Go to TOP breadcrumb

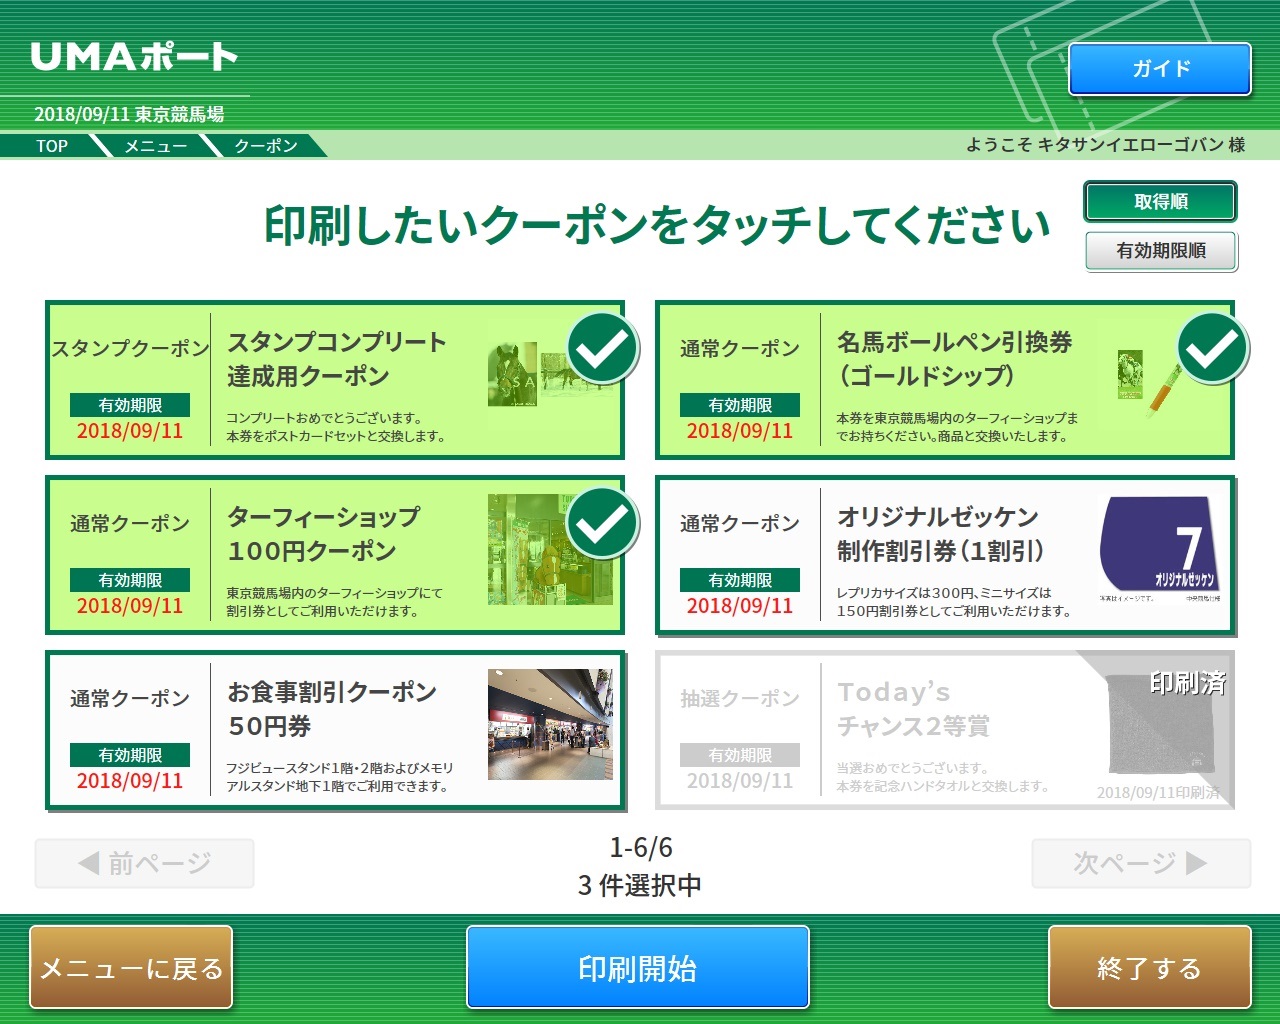coord(52,146)
